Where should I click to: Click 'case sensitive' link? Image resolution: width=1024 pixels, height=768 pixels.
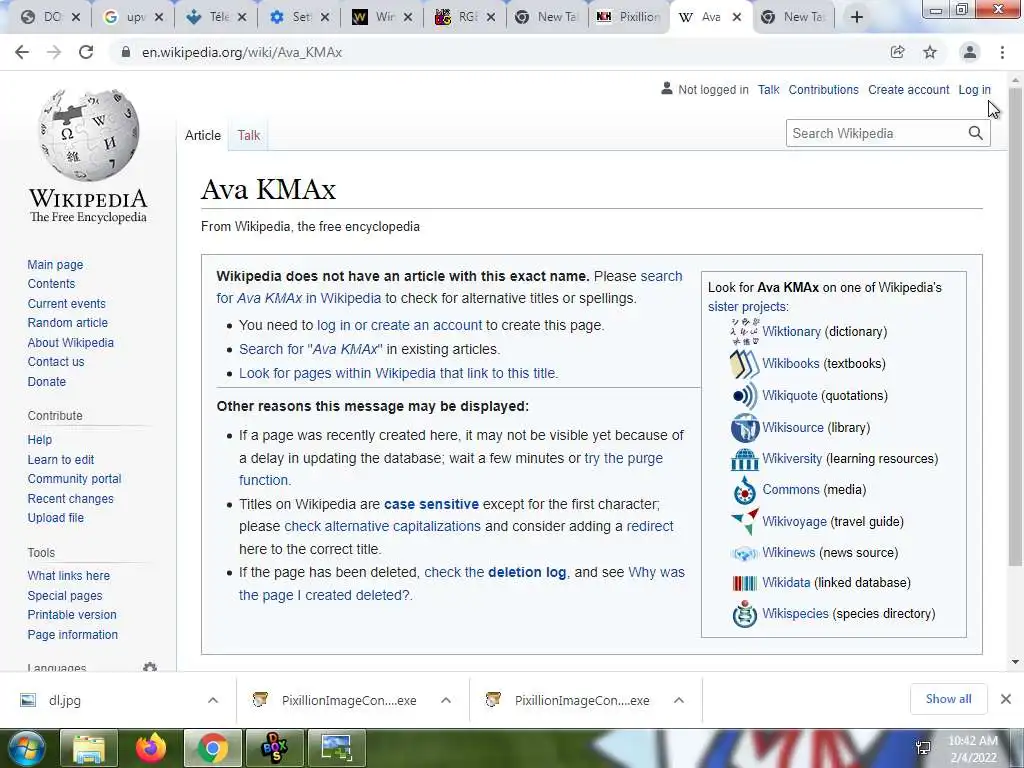(x=431, y=504)
